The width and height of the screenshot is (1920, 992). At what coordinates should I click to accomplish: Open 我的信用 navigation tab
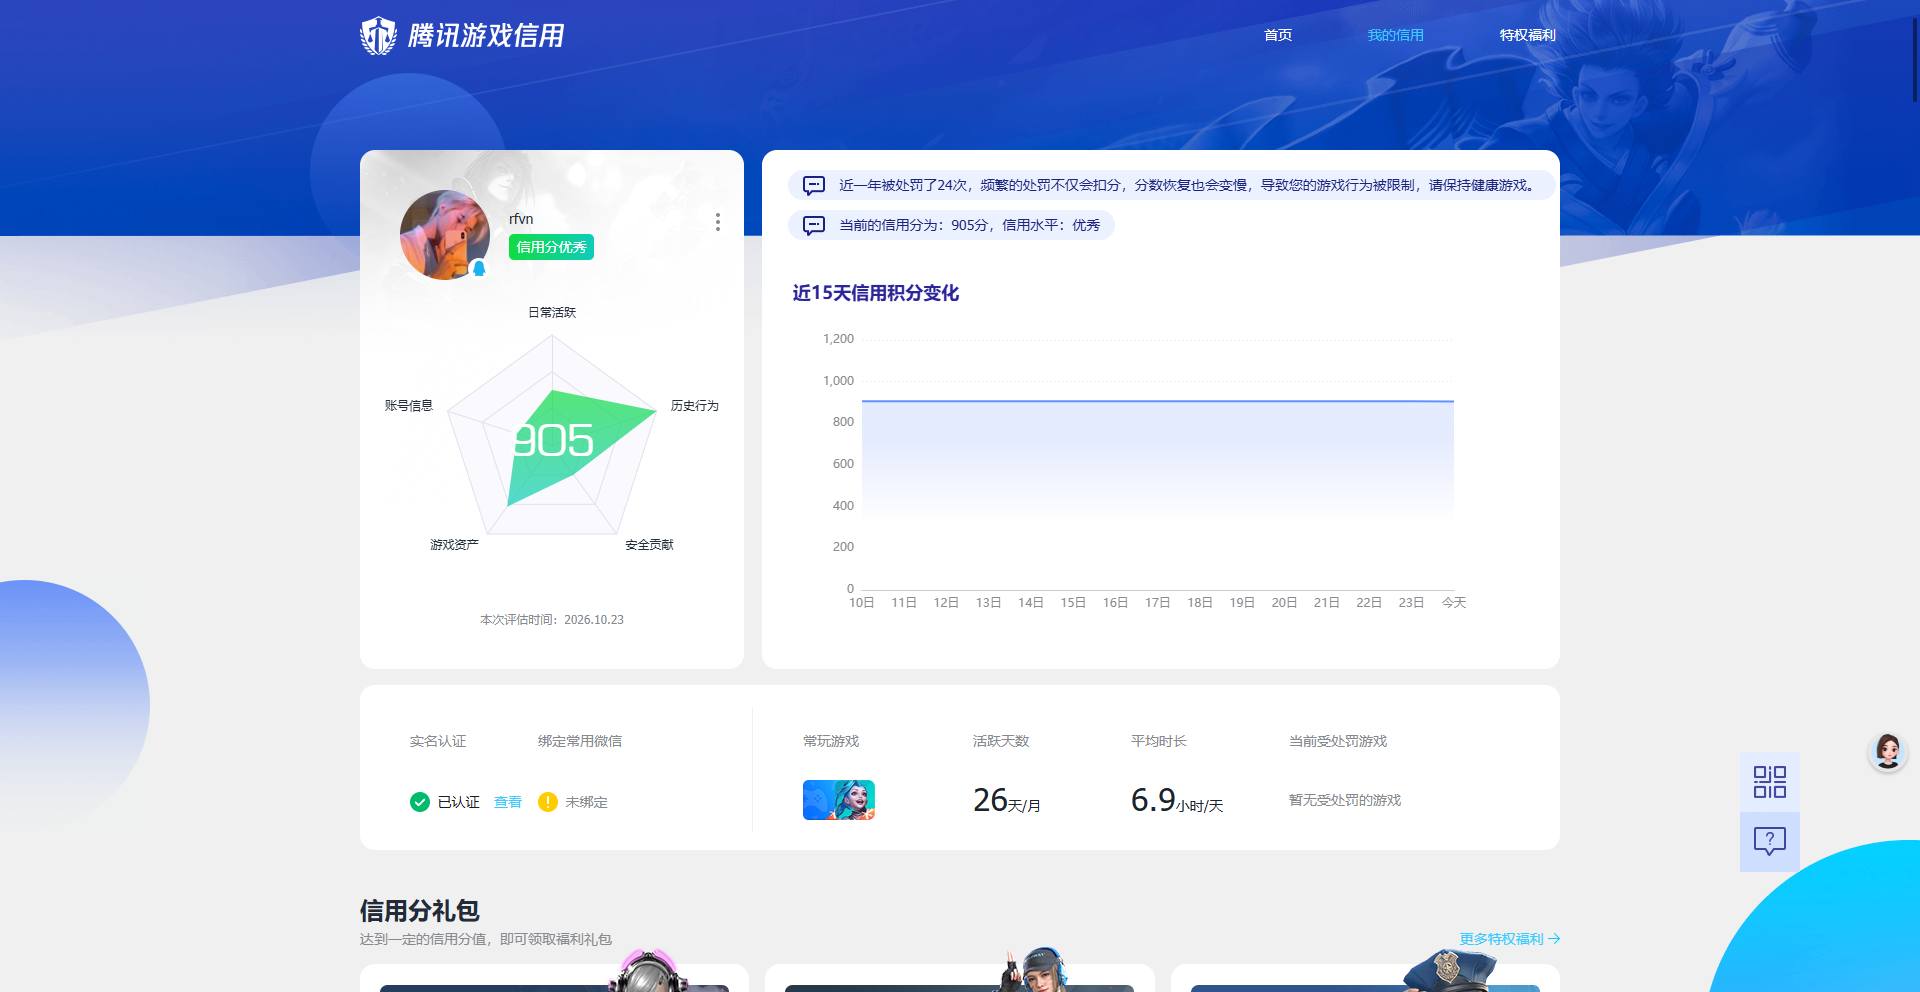click(1395, 35)
